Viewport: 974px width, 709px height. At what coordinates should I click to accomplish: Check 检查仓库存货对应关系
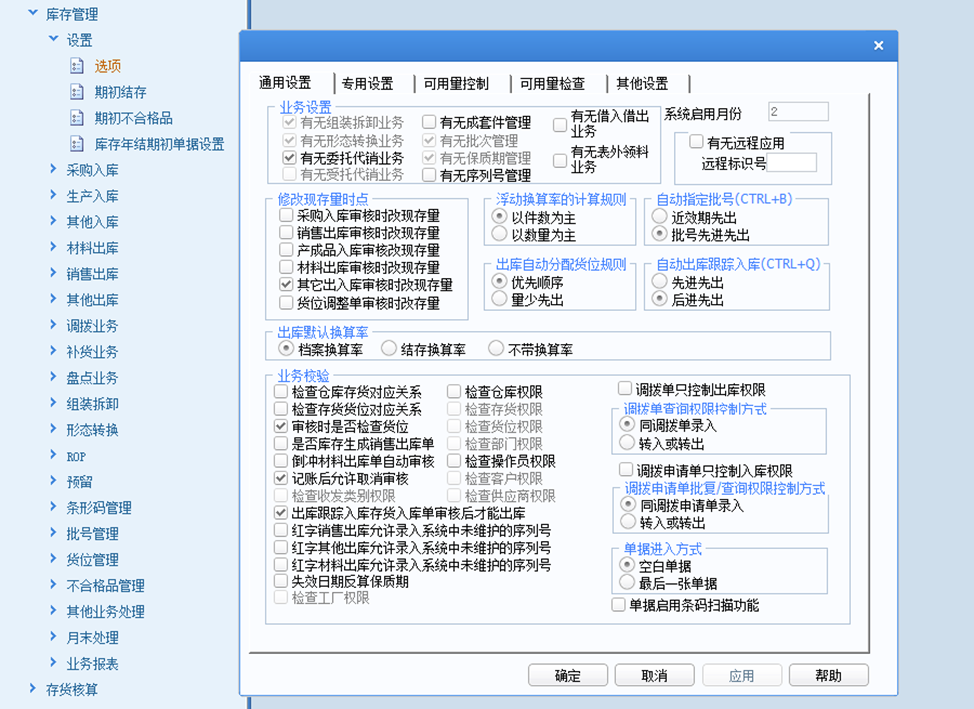281,391
